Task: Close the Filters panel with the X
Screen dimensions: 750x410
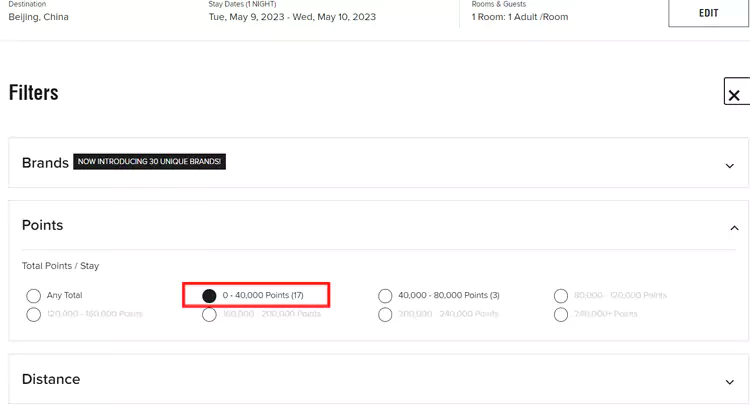Action: [x=734, y=94]
